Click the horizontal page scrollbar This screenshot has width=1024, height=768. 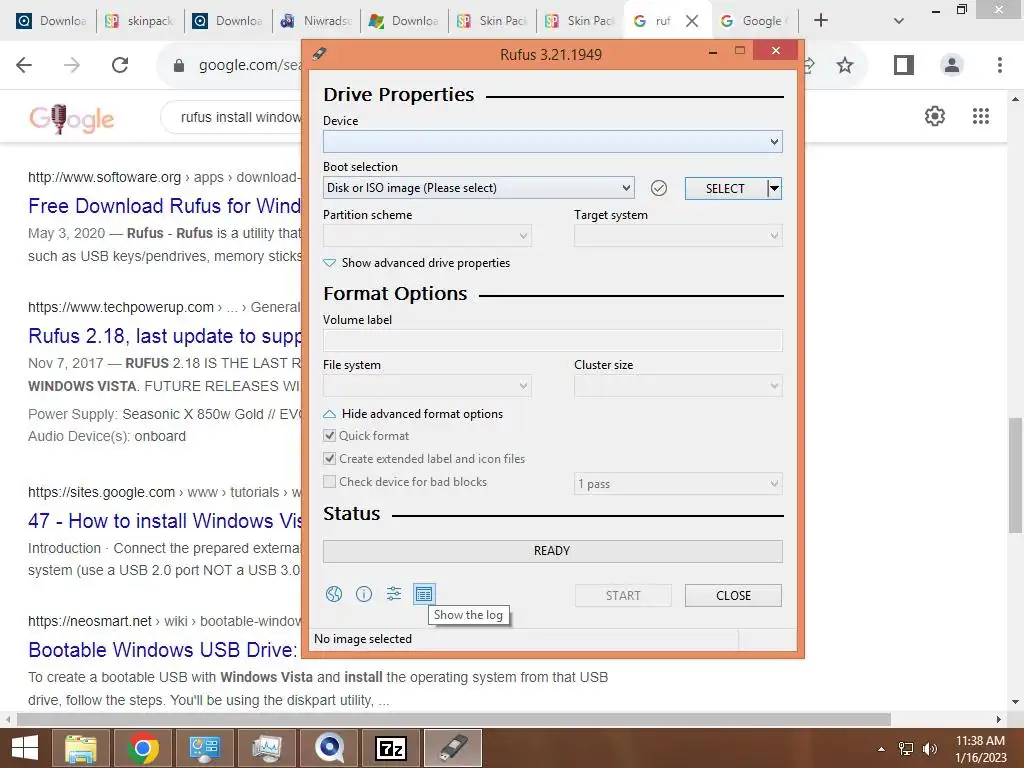[x=454, y=719]
